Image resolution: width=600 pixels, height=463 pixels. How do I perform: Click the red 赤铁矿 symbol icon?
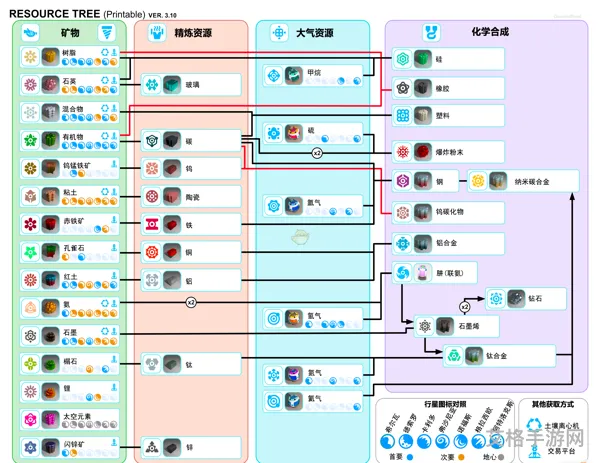point(30,224)
